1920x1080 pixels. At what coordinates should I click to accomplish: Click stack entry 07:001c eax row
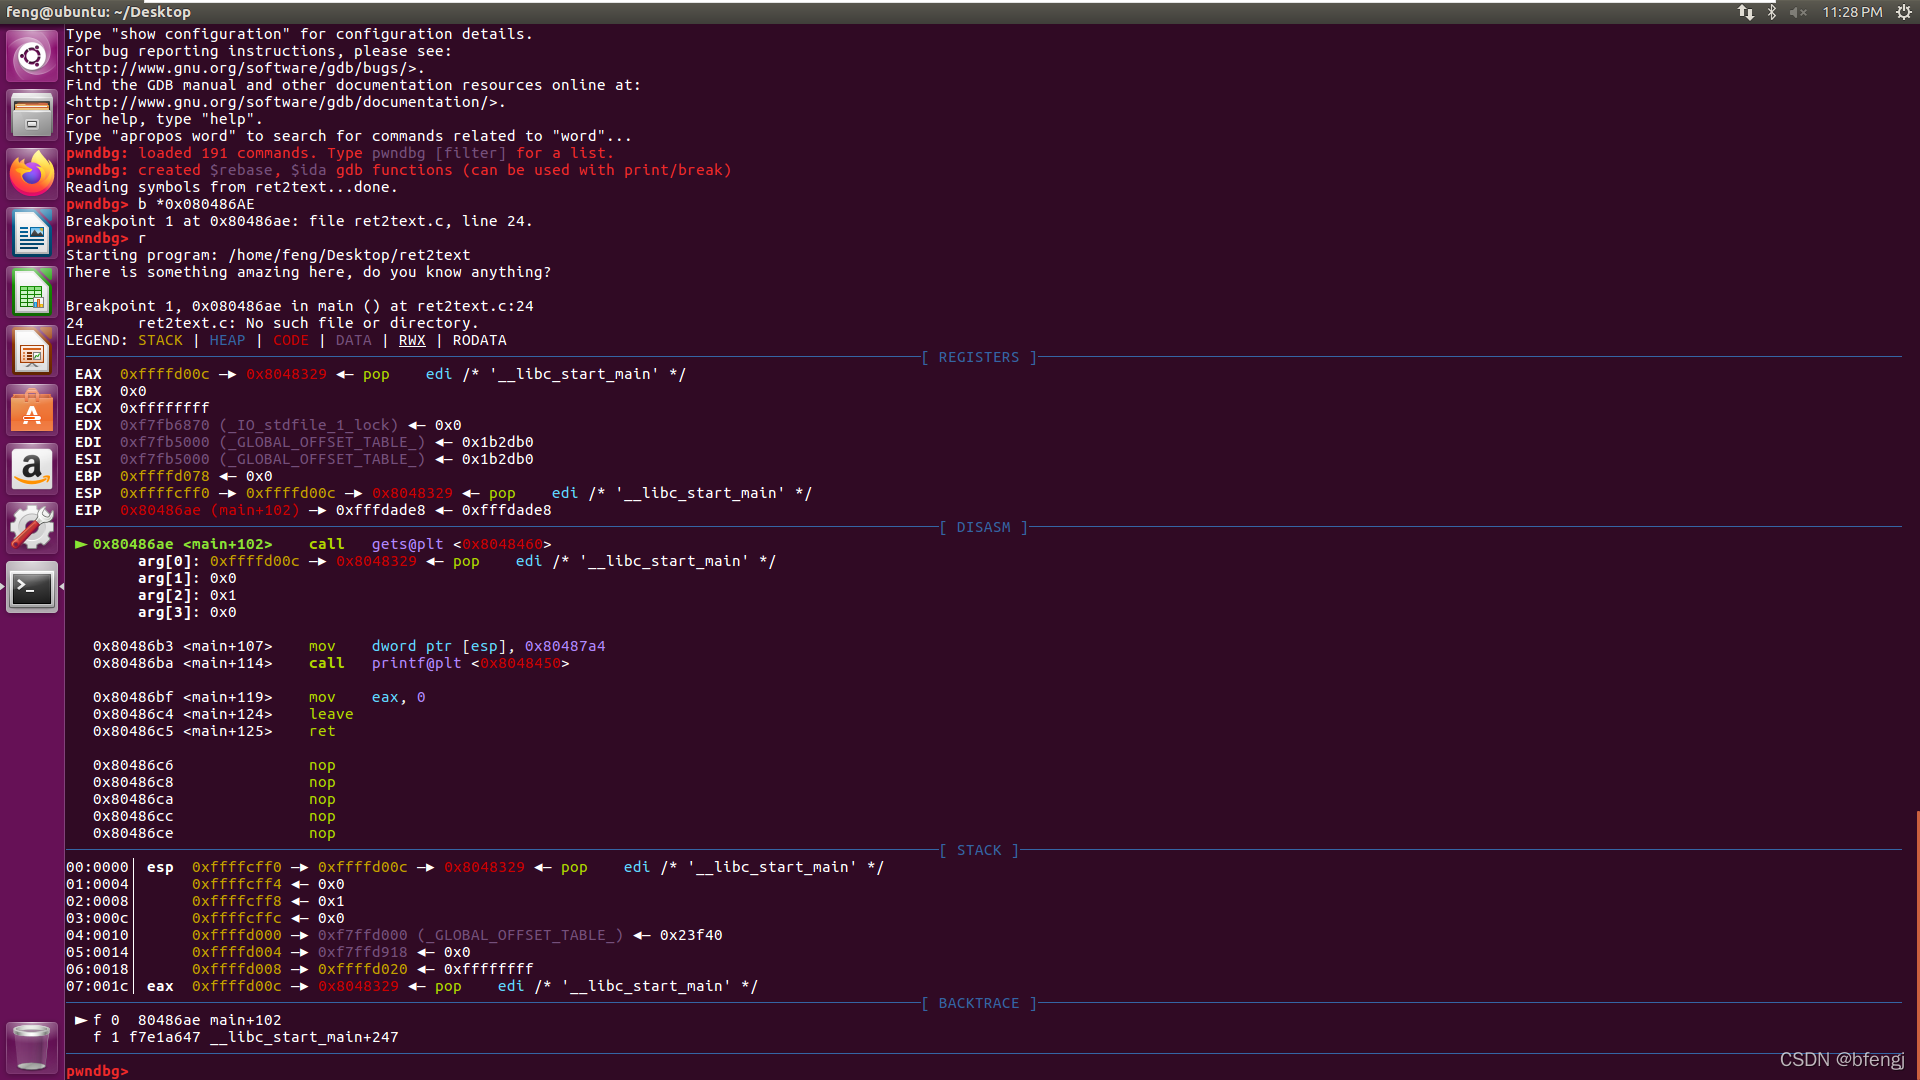(412, 986)
